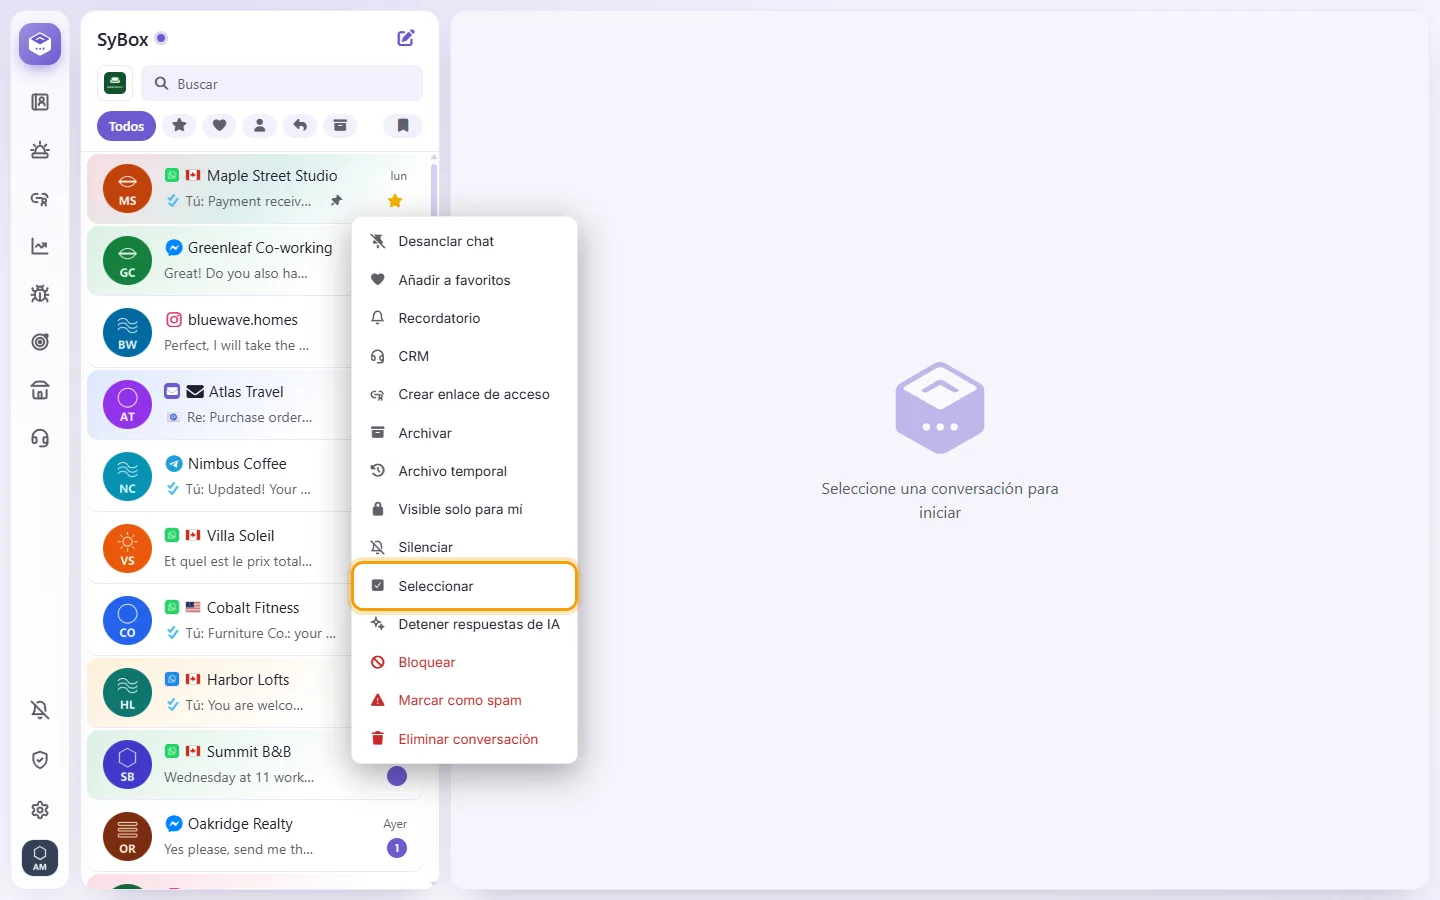The width and height of the screenshot is (1440, 900).
Task: Open the support headset sidebar icon
Action: 40,438
